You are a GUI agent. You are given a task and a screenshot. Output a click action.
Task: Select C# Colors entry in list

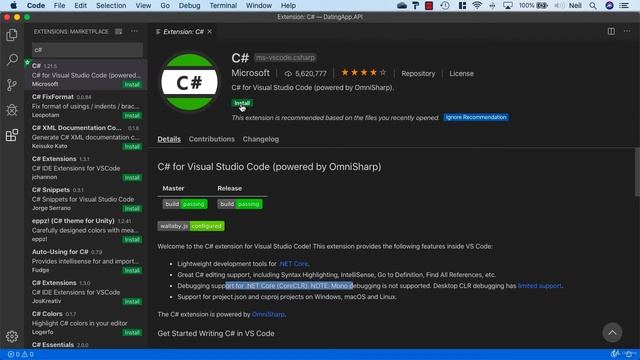(x=86, y=322)
